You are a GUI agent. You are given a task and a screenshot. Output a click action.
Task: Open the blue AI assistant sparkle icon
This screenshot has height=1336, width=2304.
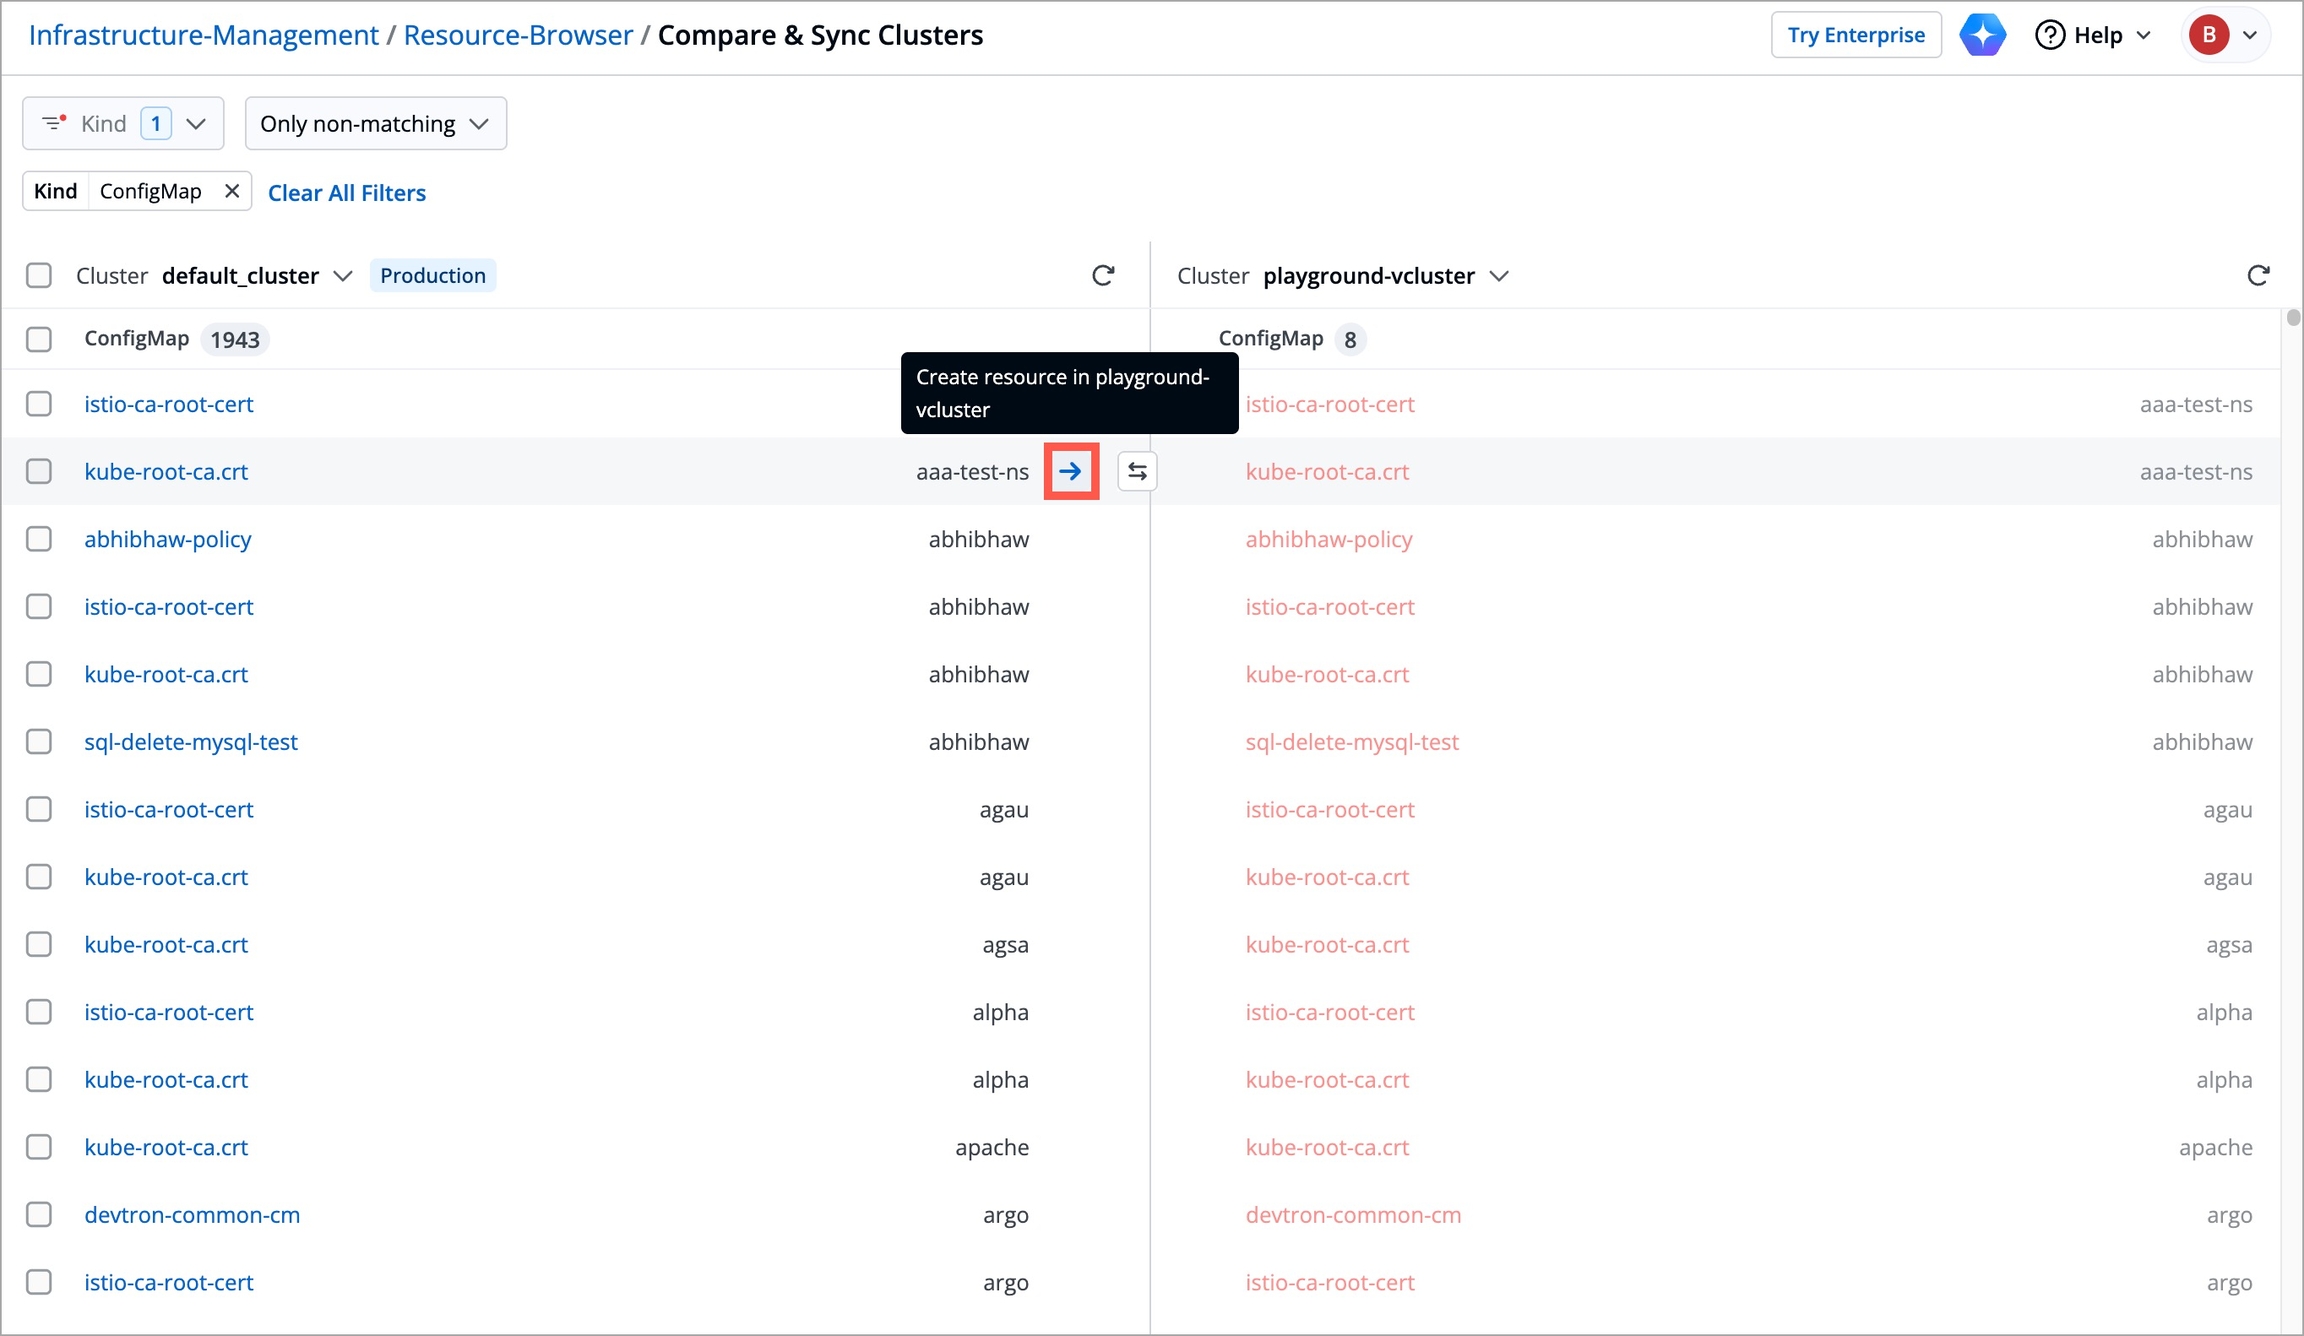(x=1982, y=35)
